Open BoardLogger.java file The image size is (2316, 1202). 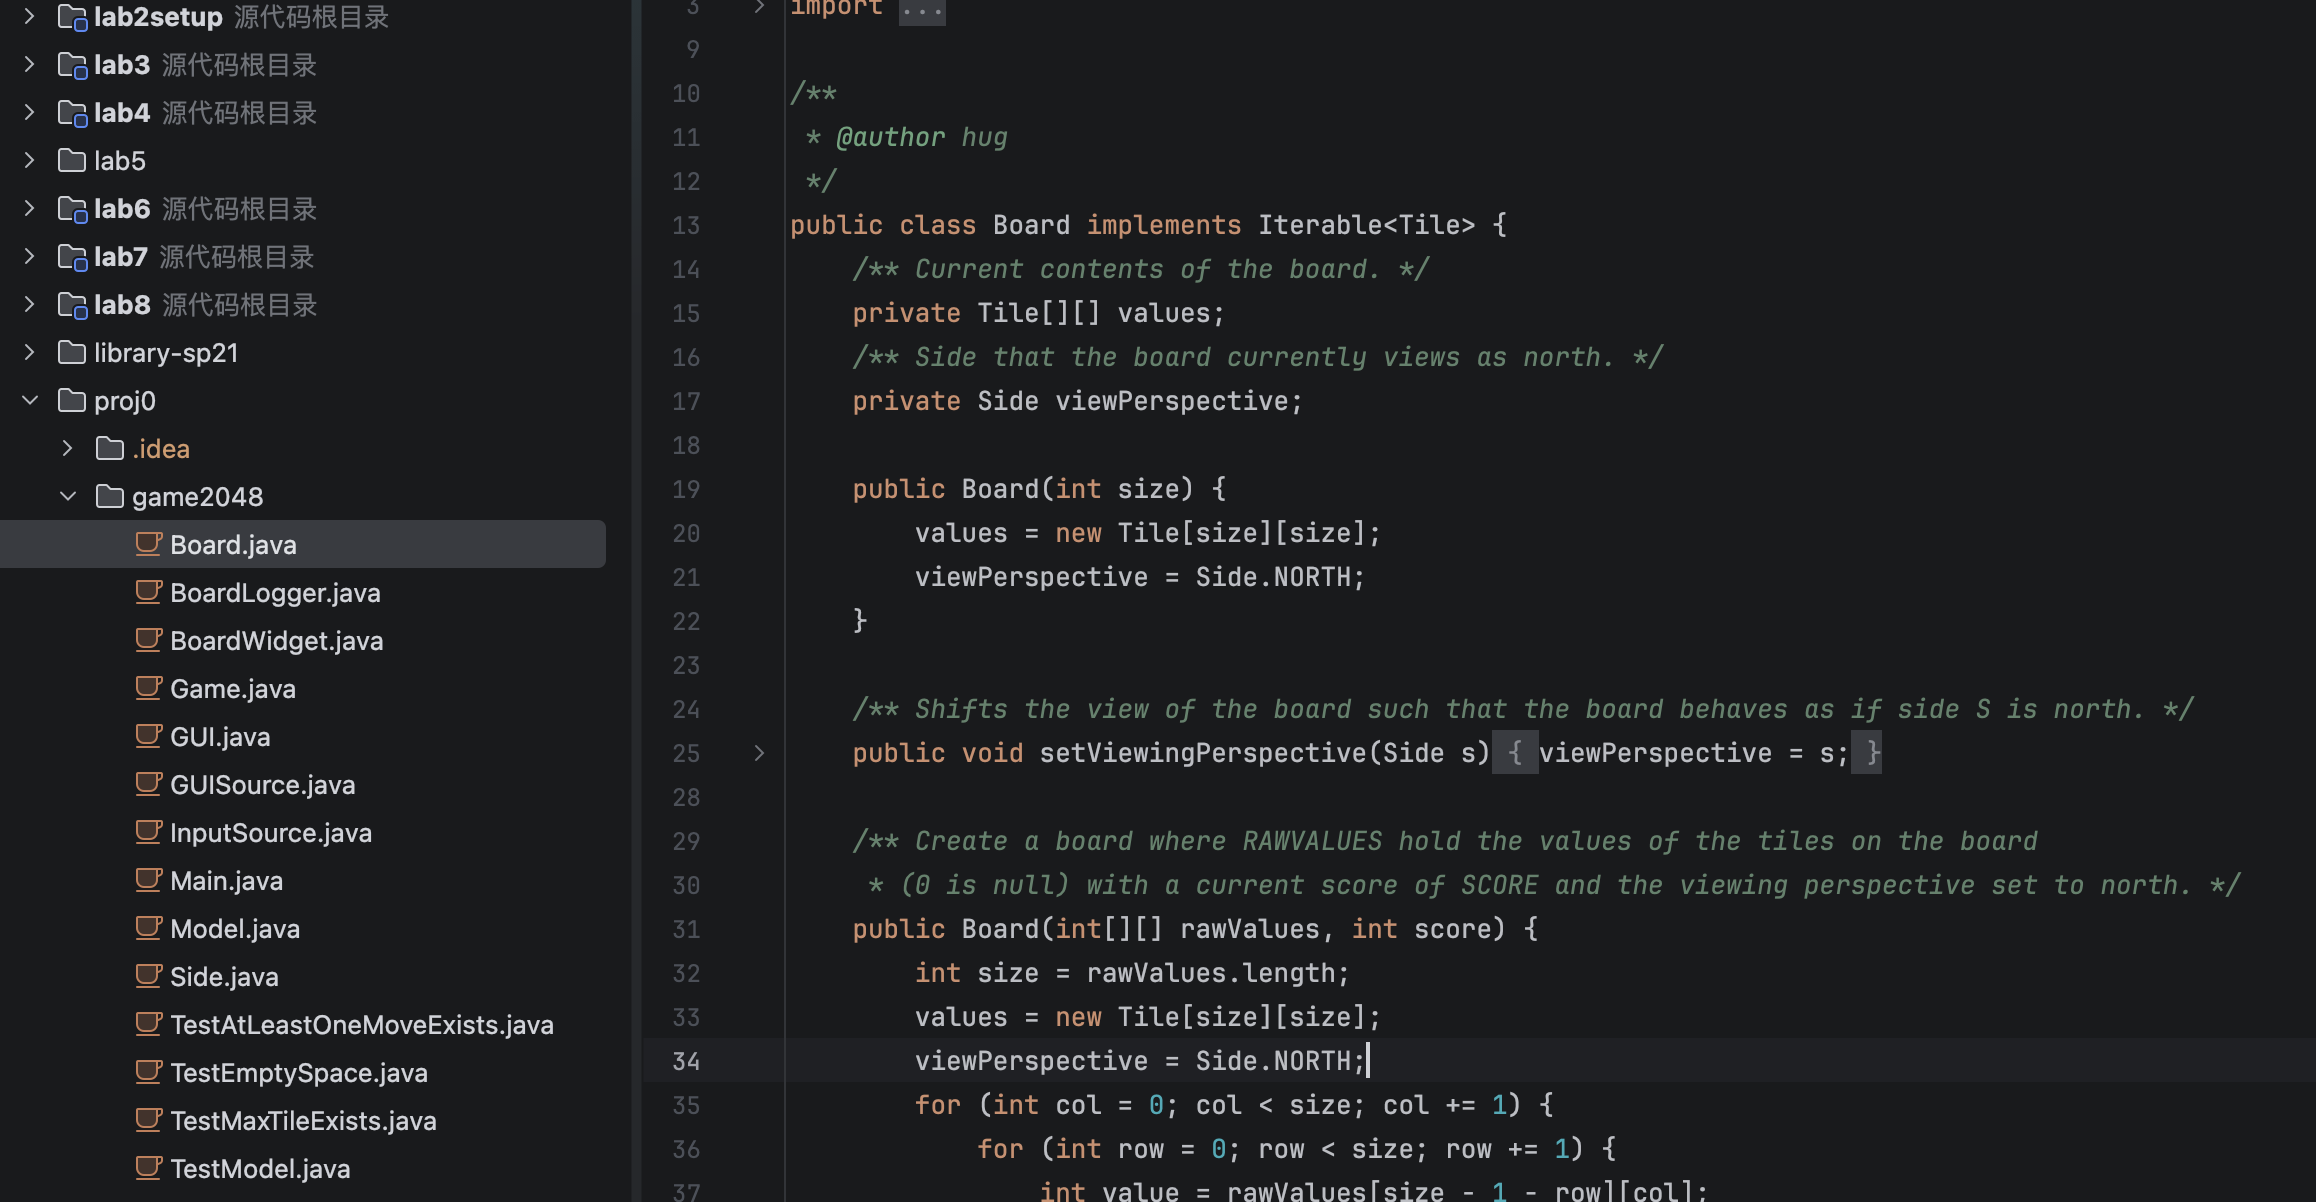tap(275, 592)
